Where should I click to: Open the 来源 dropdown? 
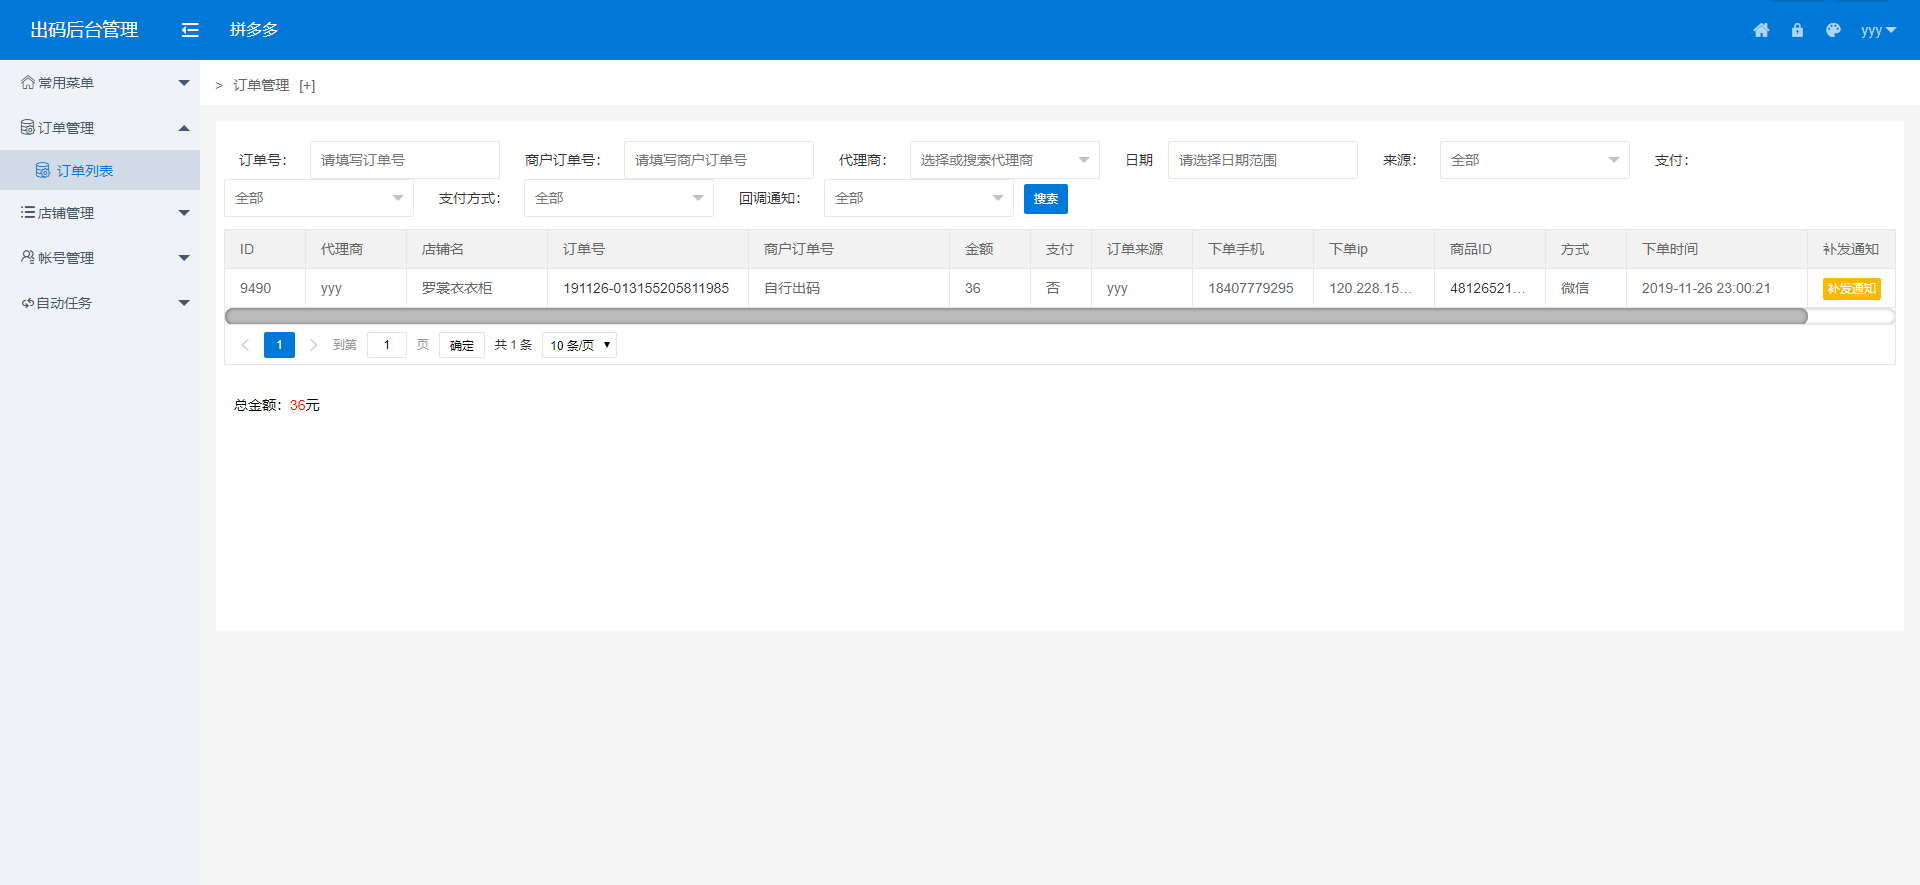tap(1533, 160)
